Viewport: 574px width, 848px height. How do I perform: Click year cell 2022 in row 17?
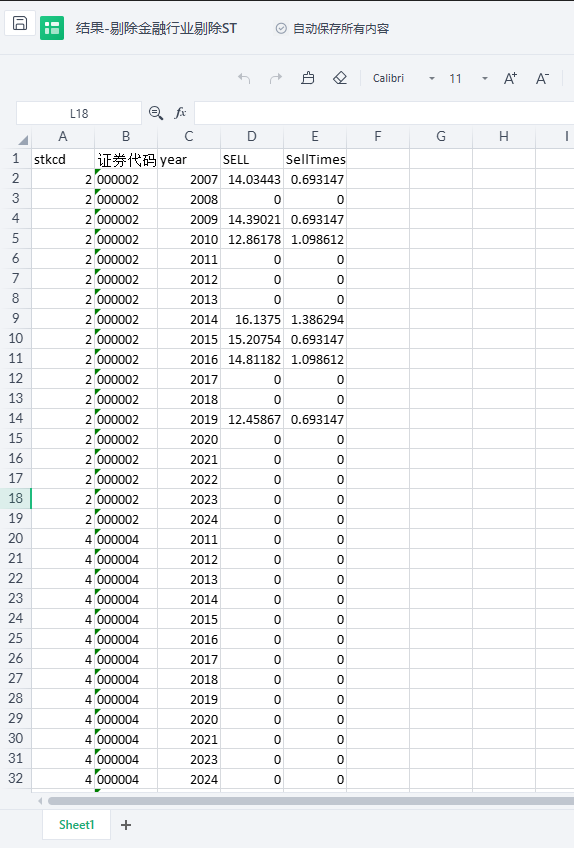(188, 479)
